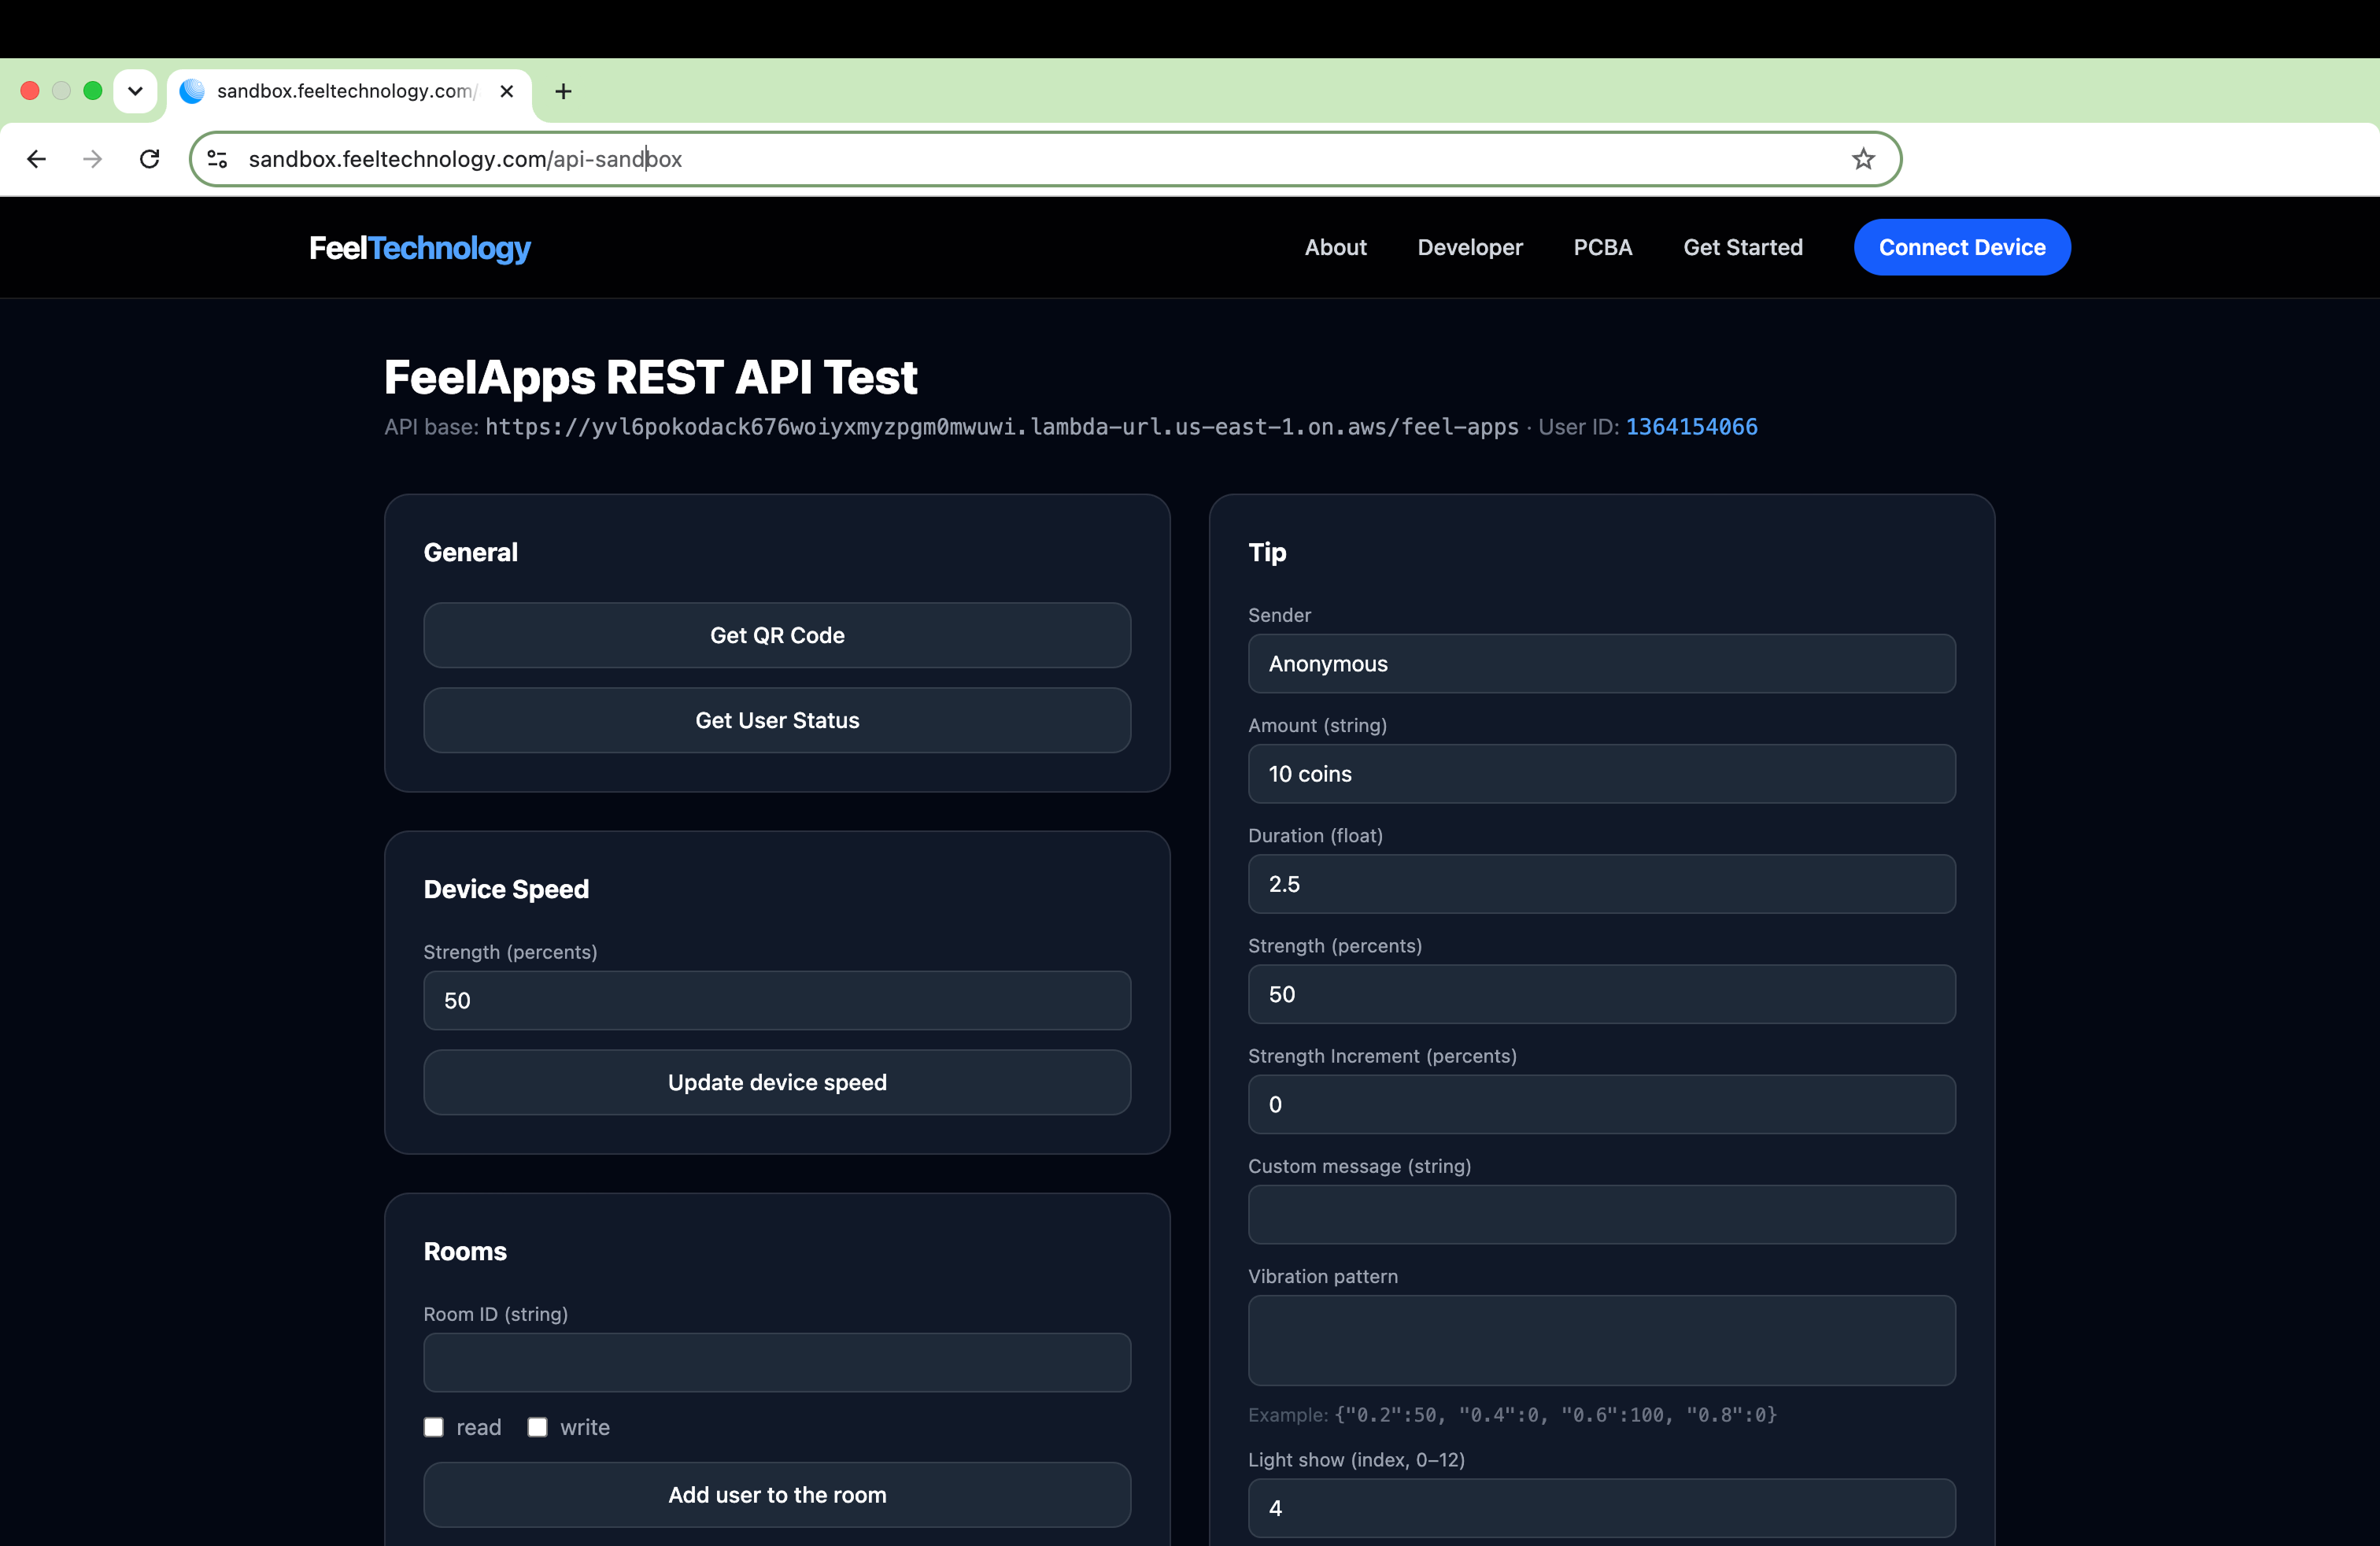View site information icon in the address bar
The height and width of the screenshot is (1546, 2380).
click(217, 159)
